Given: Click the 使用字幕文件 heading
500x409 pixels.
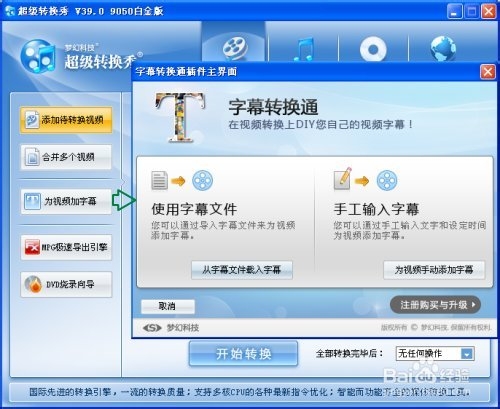Looking at the screenshot, I should [194, 209].
